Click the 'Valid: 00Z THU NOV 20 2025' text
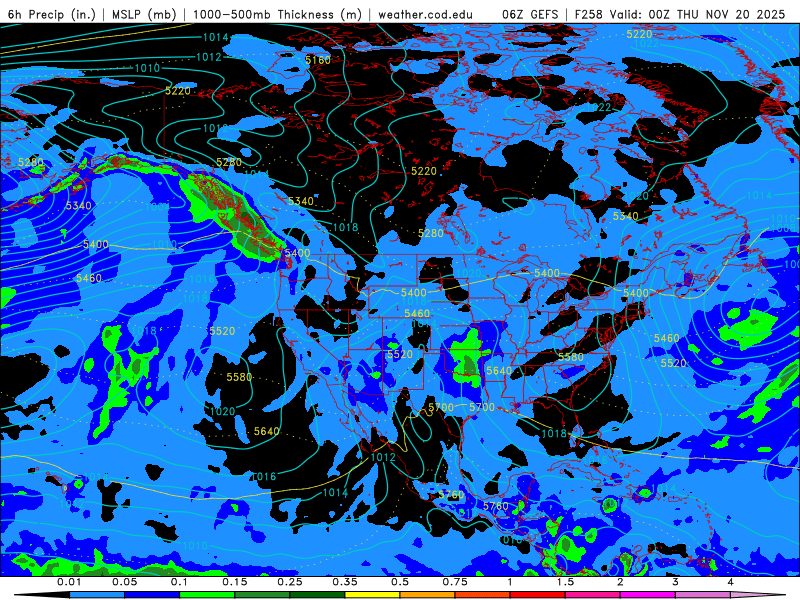 (697, 14)
